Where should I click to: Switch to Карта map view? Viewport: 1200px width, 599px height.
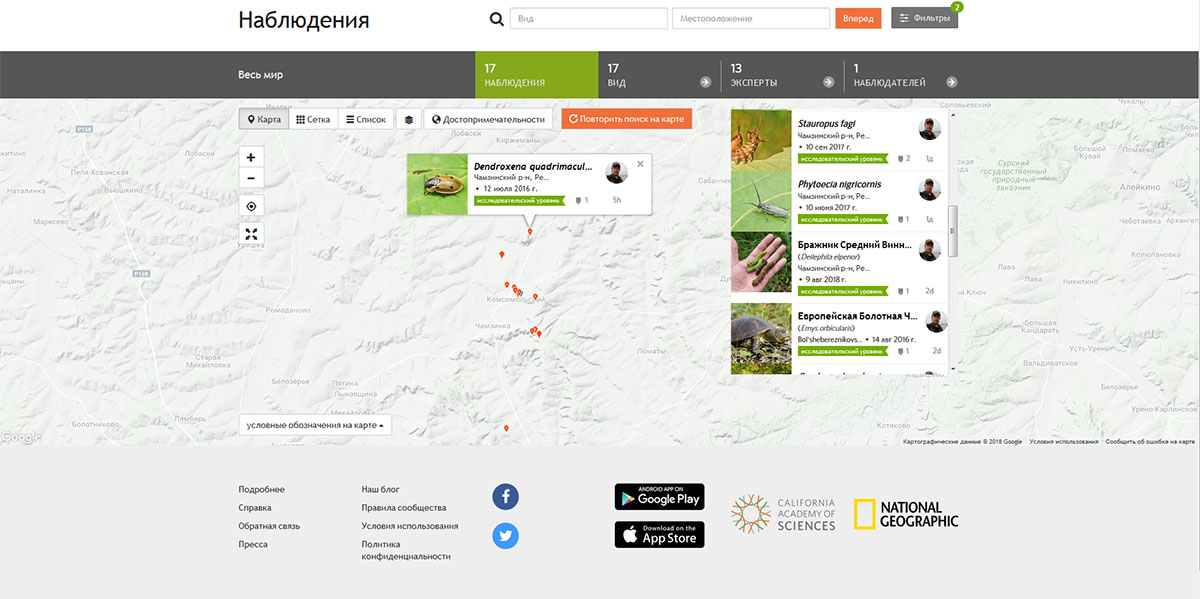264,119
